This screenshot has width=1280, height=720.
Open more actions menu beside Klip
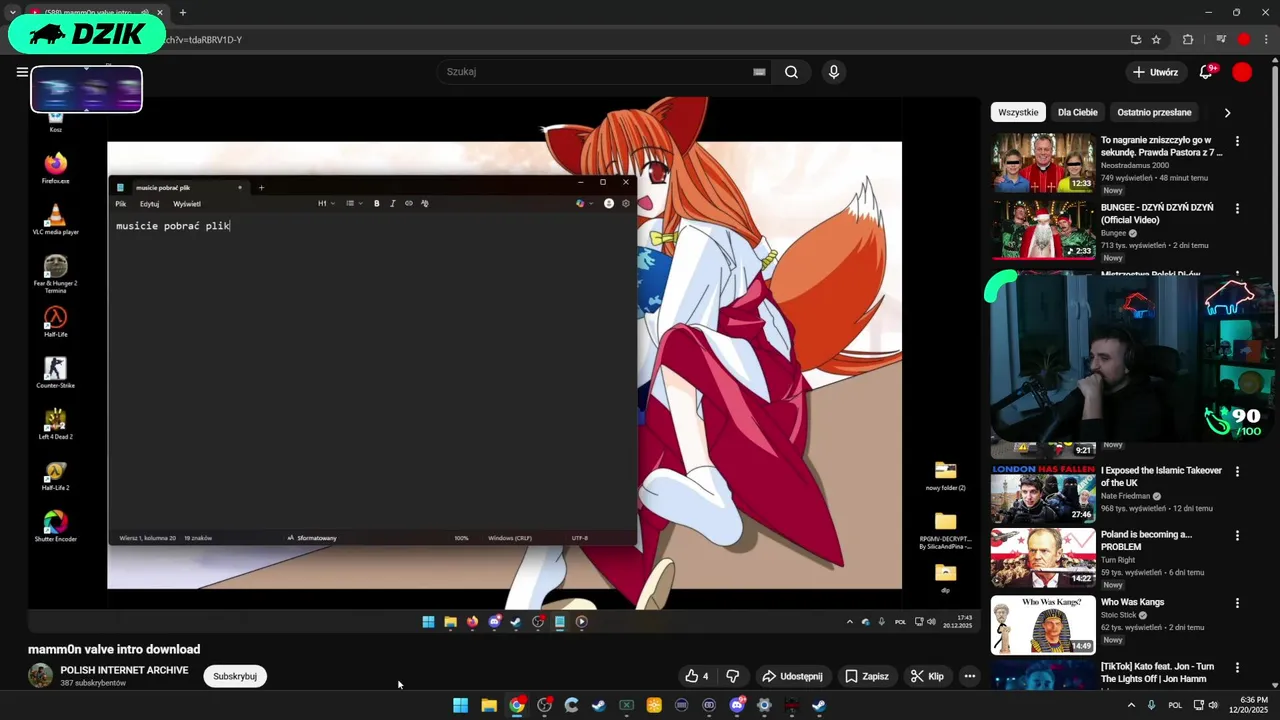pyautogui.click(x=969, y=676)
